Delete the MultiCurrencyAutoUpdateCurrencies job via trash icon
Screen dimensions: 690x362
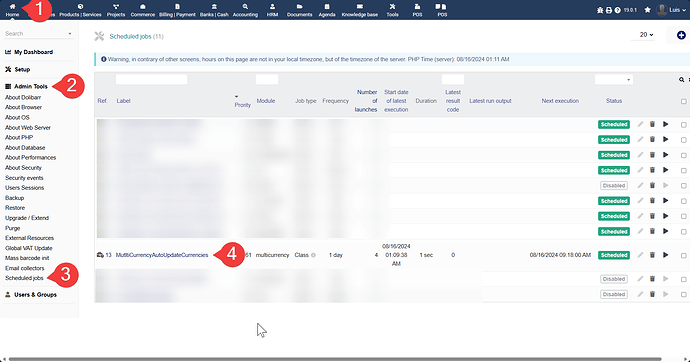coord(653,255)
